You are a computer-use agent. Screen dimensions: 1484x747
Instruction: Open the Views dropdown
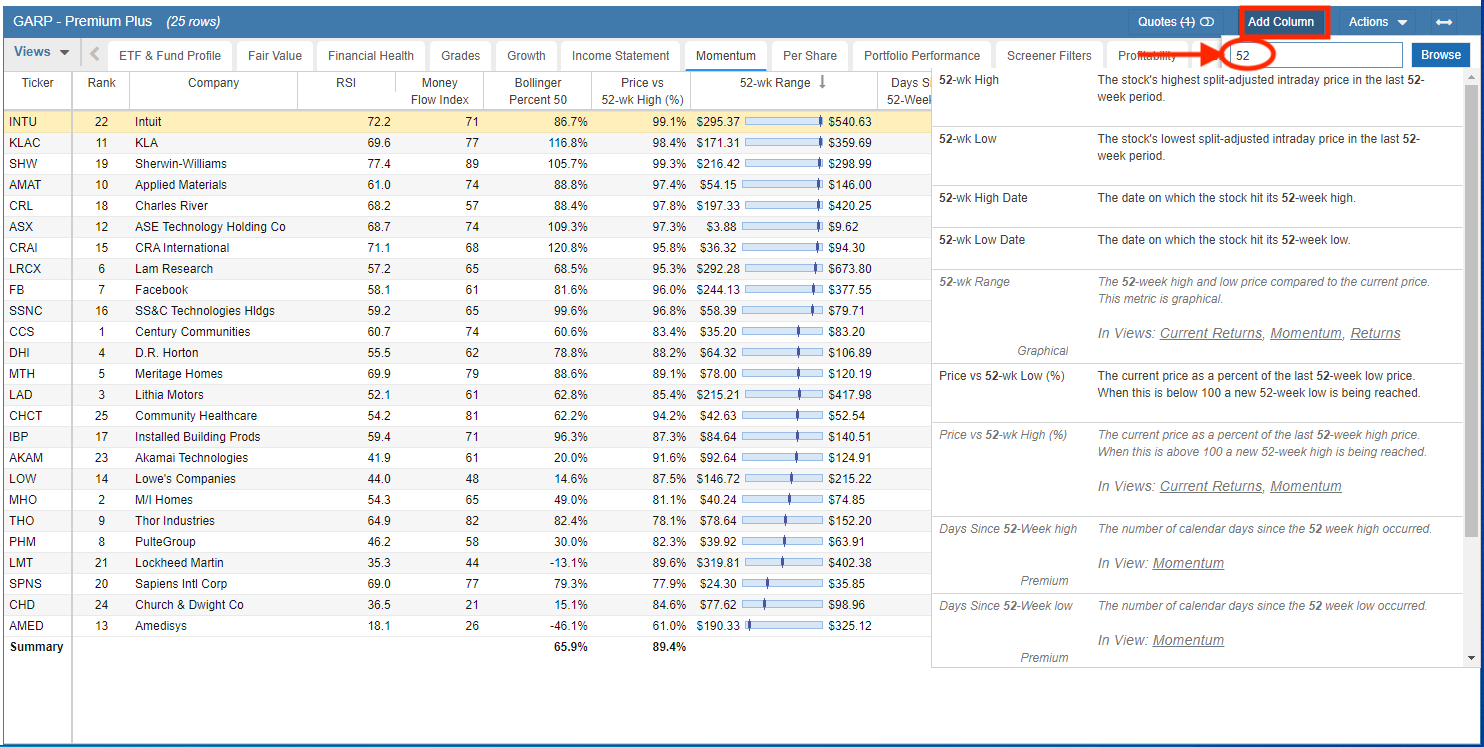(42, 52)
